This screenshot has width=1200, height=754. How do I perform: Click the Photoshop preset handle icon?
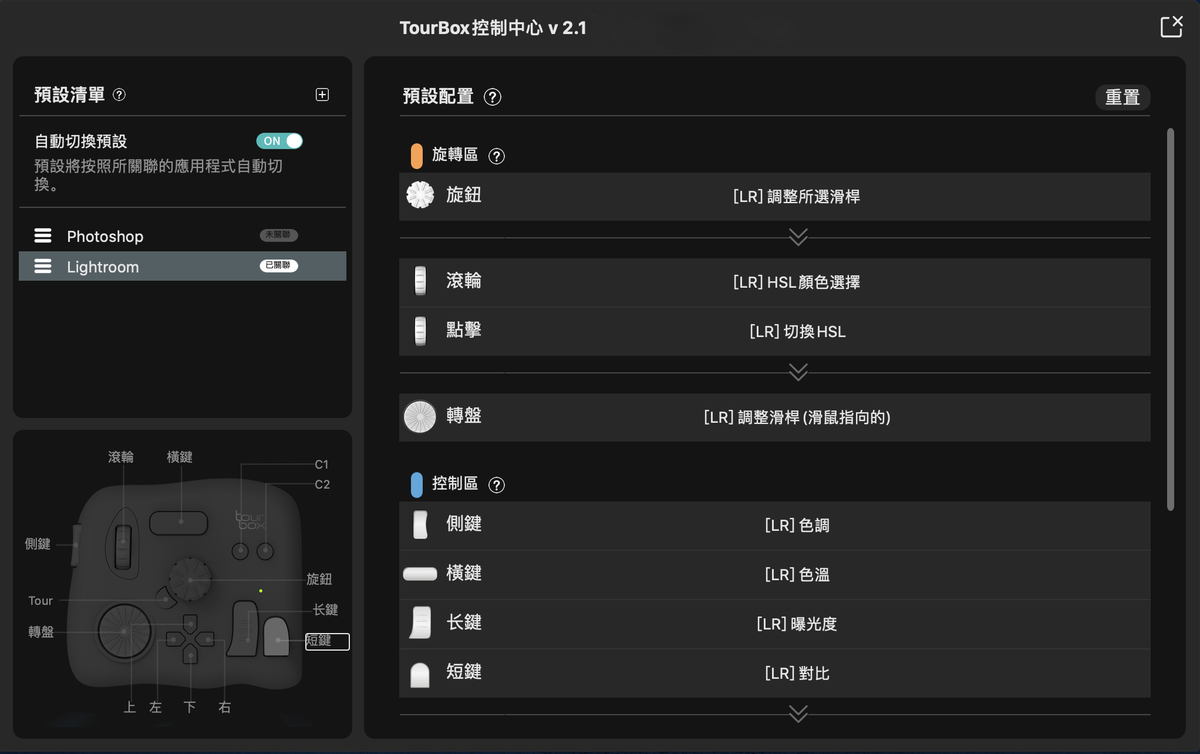[x=43, y=236]
